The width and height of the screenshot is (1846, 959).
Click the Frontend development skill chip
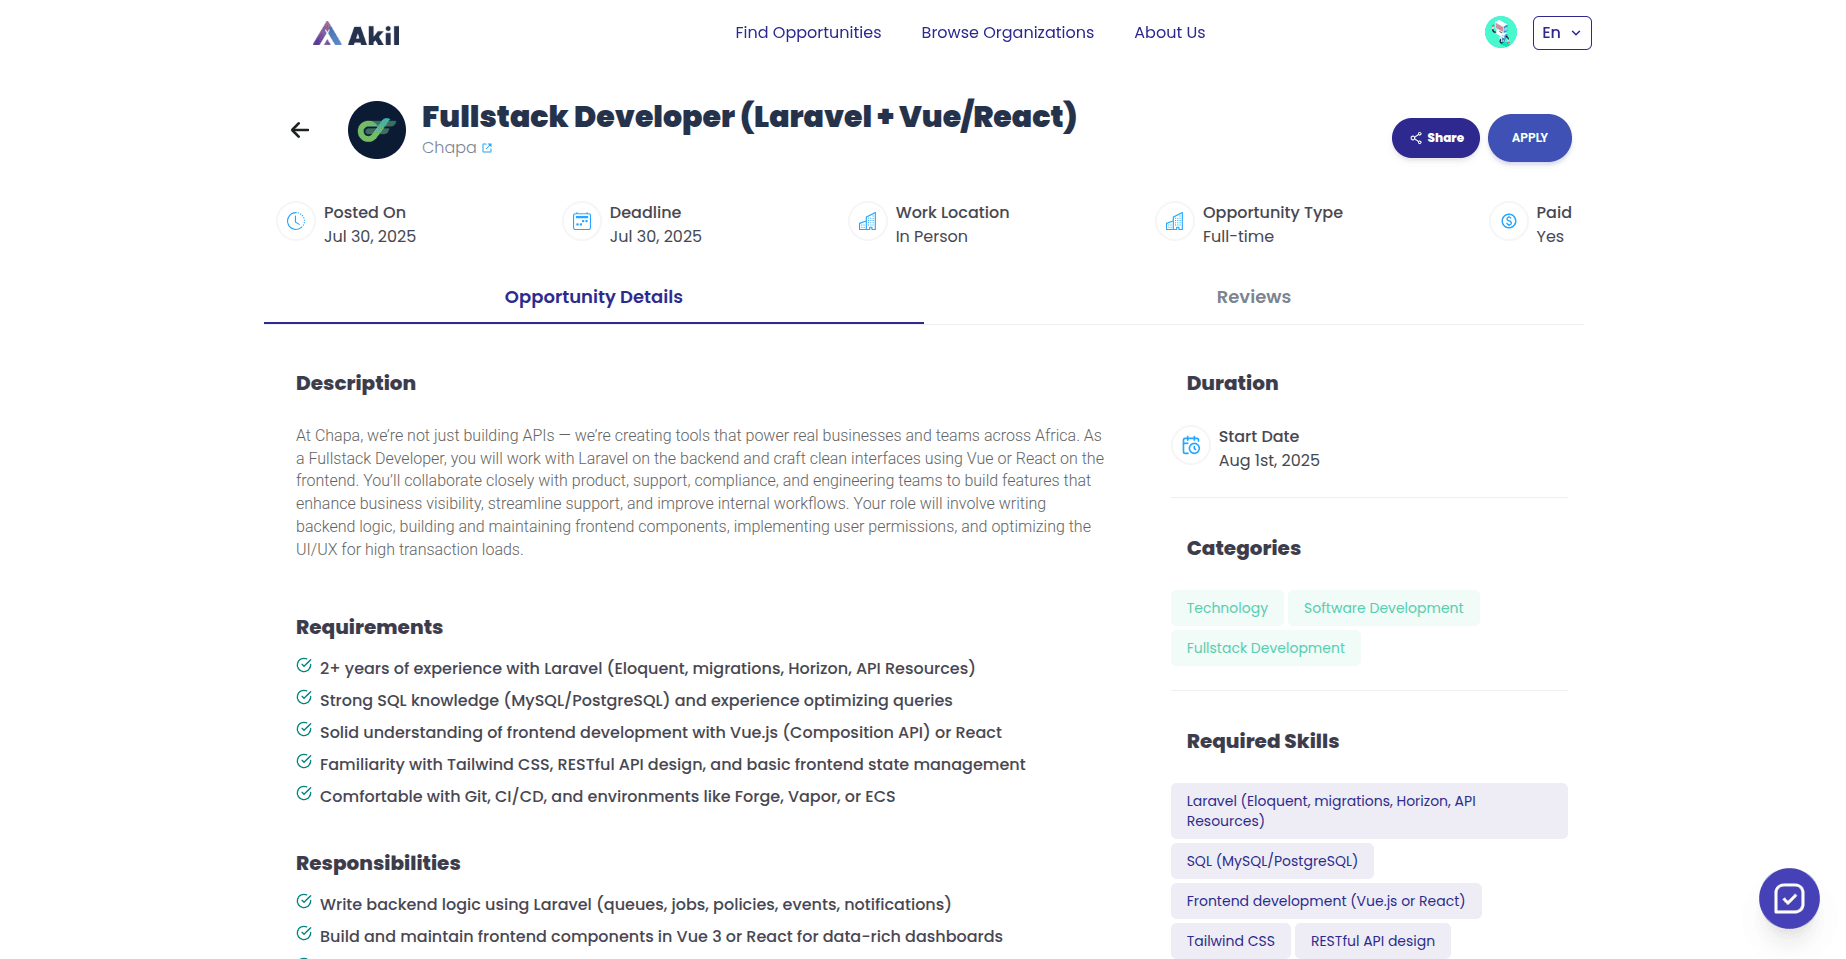1326,901
